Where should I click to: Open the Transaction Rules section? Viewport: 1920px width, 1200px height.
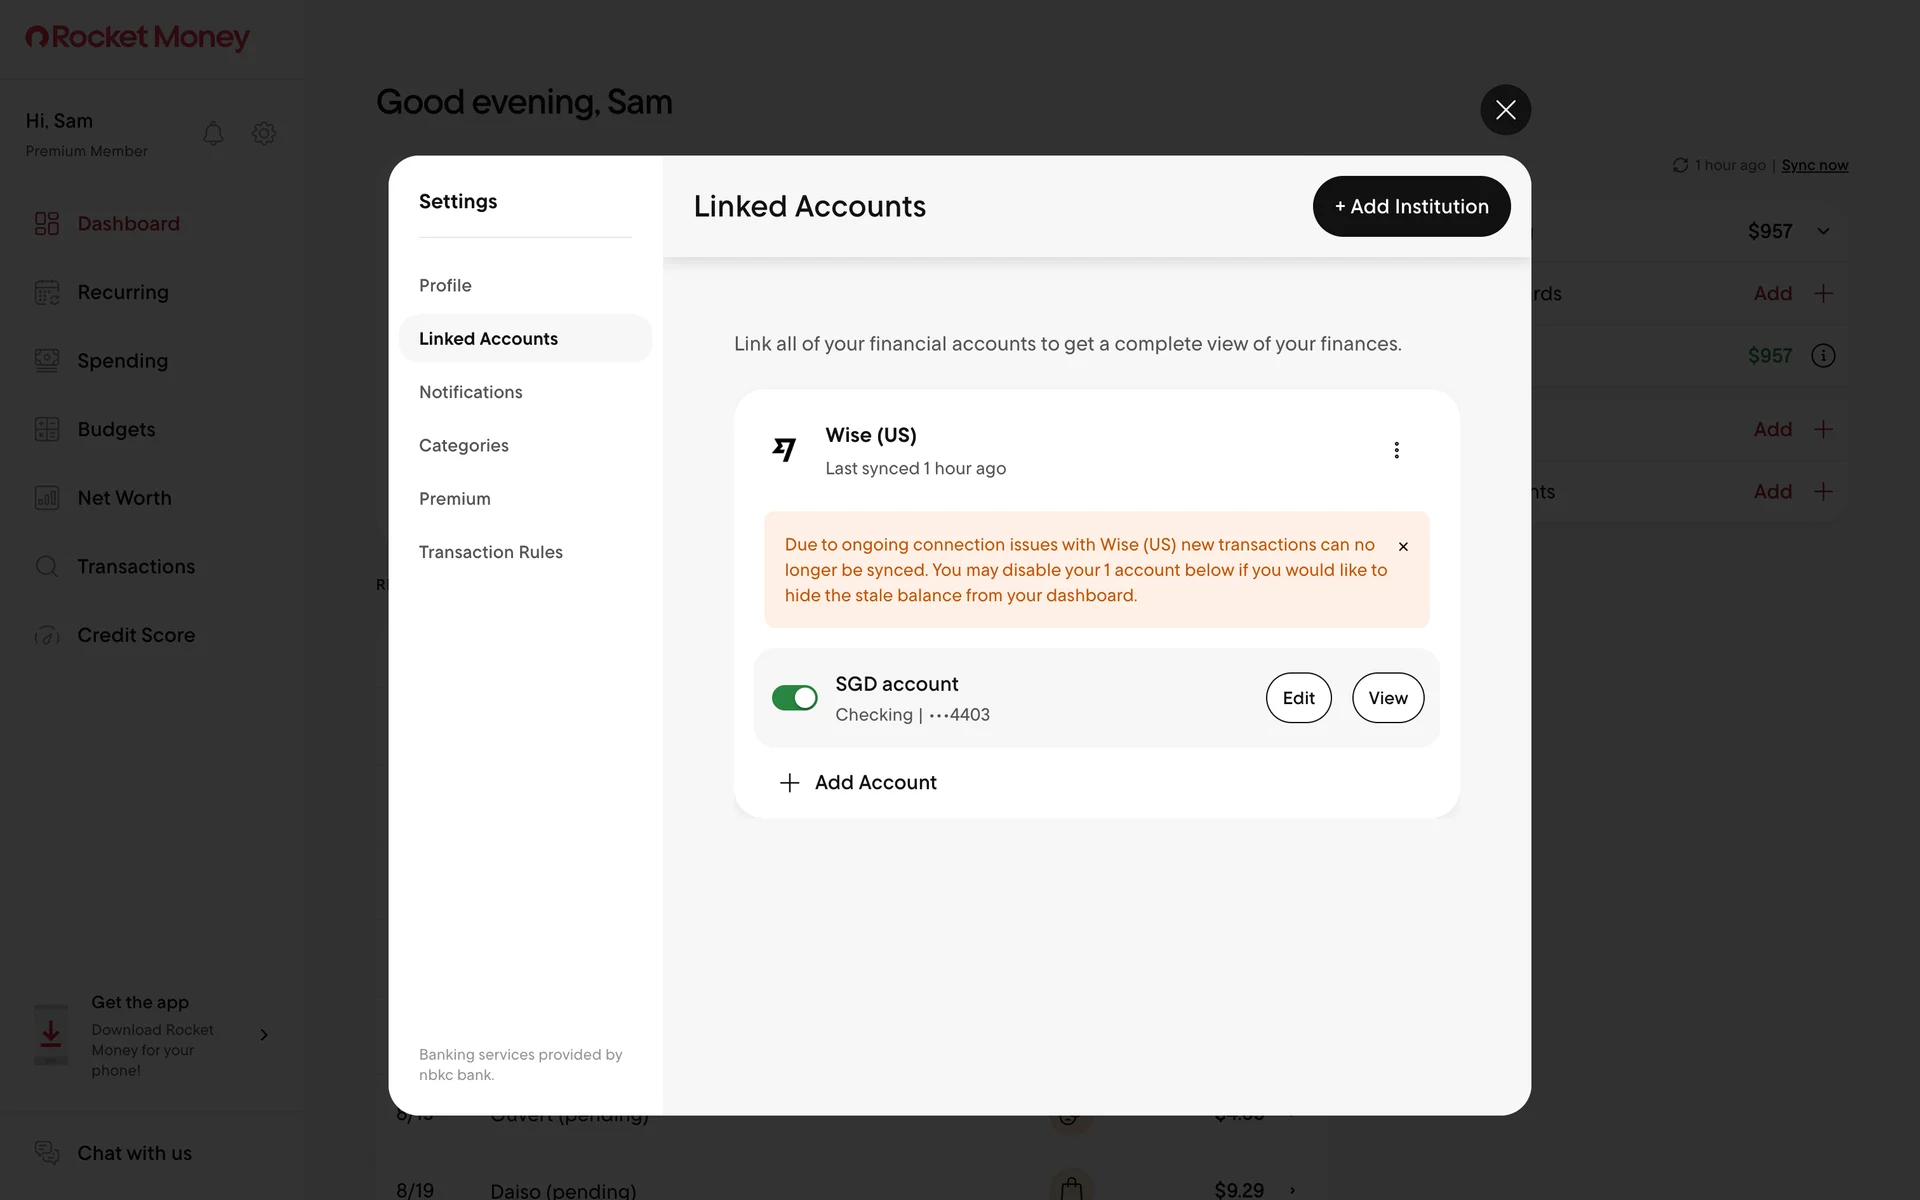coord(490,552)
